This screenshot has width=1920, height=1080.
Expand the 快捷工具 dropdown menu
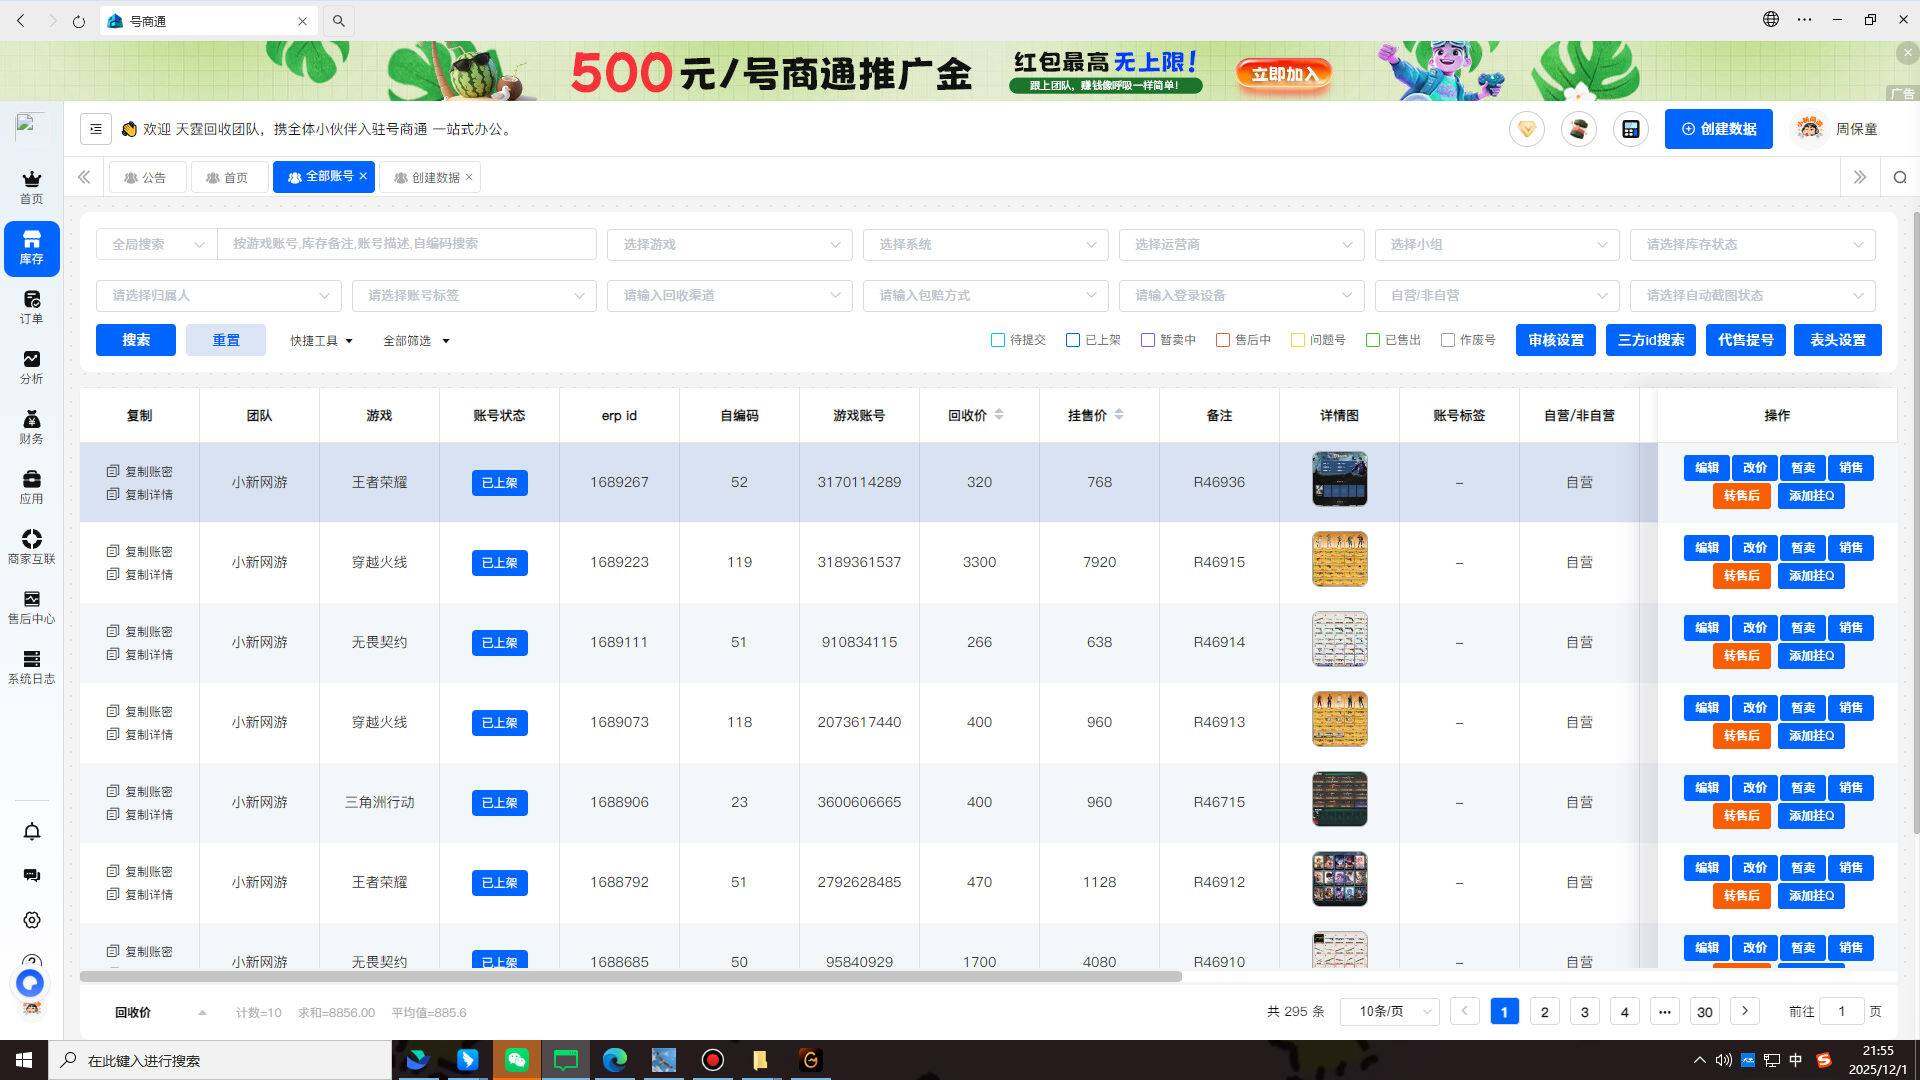pos(319,340)
